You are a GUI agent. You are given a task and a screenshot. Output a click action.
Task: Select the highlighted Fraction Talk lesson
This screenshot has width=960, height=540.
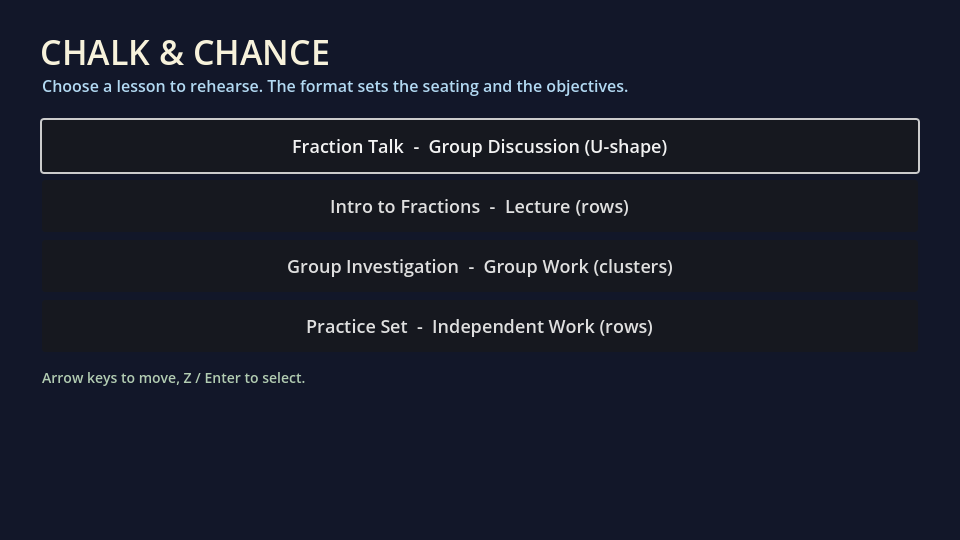pyautogui.click(x=480, y=146)
